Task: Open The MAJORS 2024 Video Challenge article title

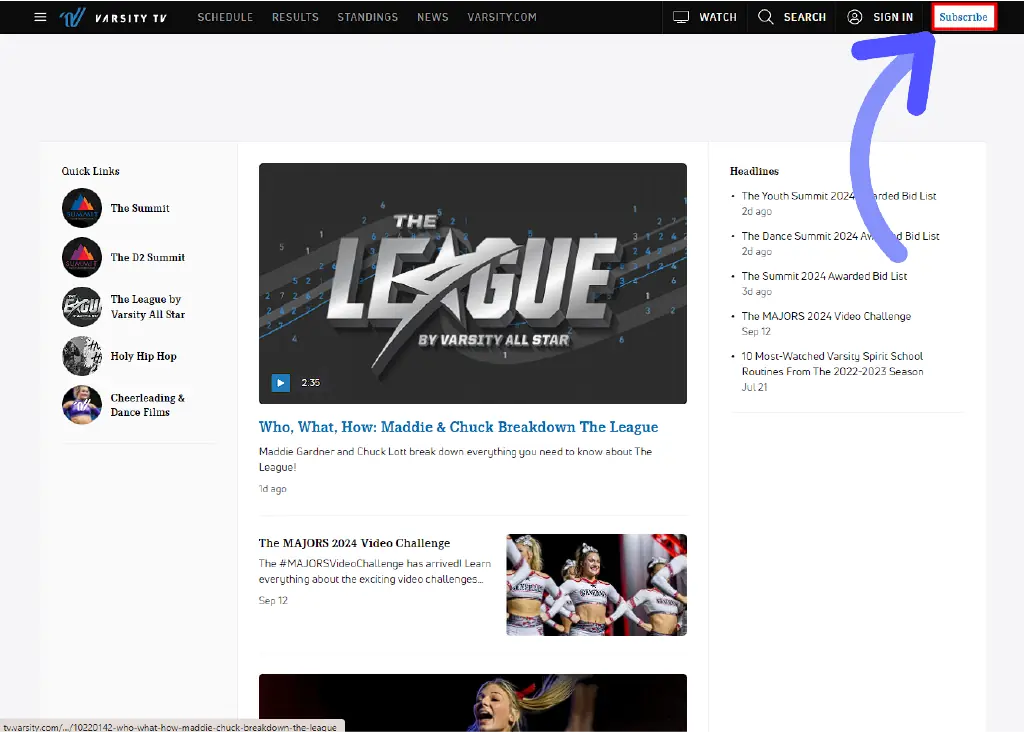Action: 354,543
